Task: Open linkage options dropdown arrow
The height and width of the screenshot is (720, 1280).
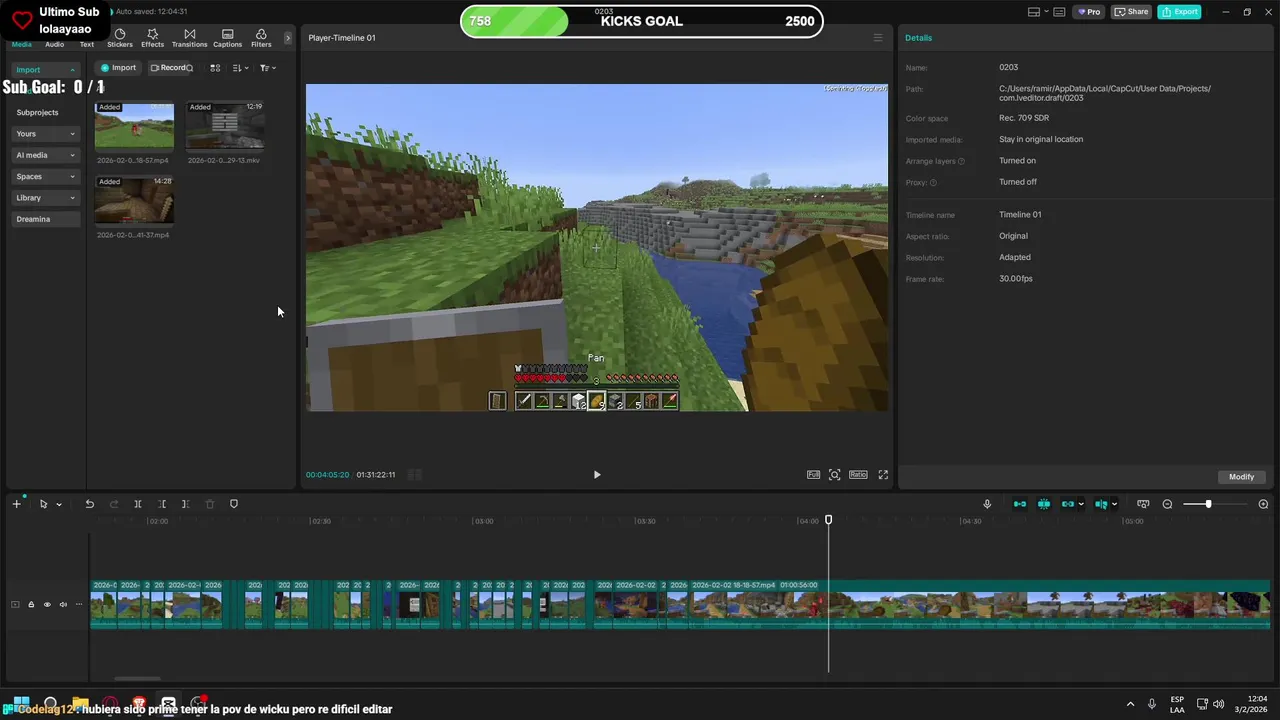Action: (1081, 505)
